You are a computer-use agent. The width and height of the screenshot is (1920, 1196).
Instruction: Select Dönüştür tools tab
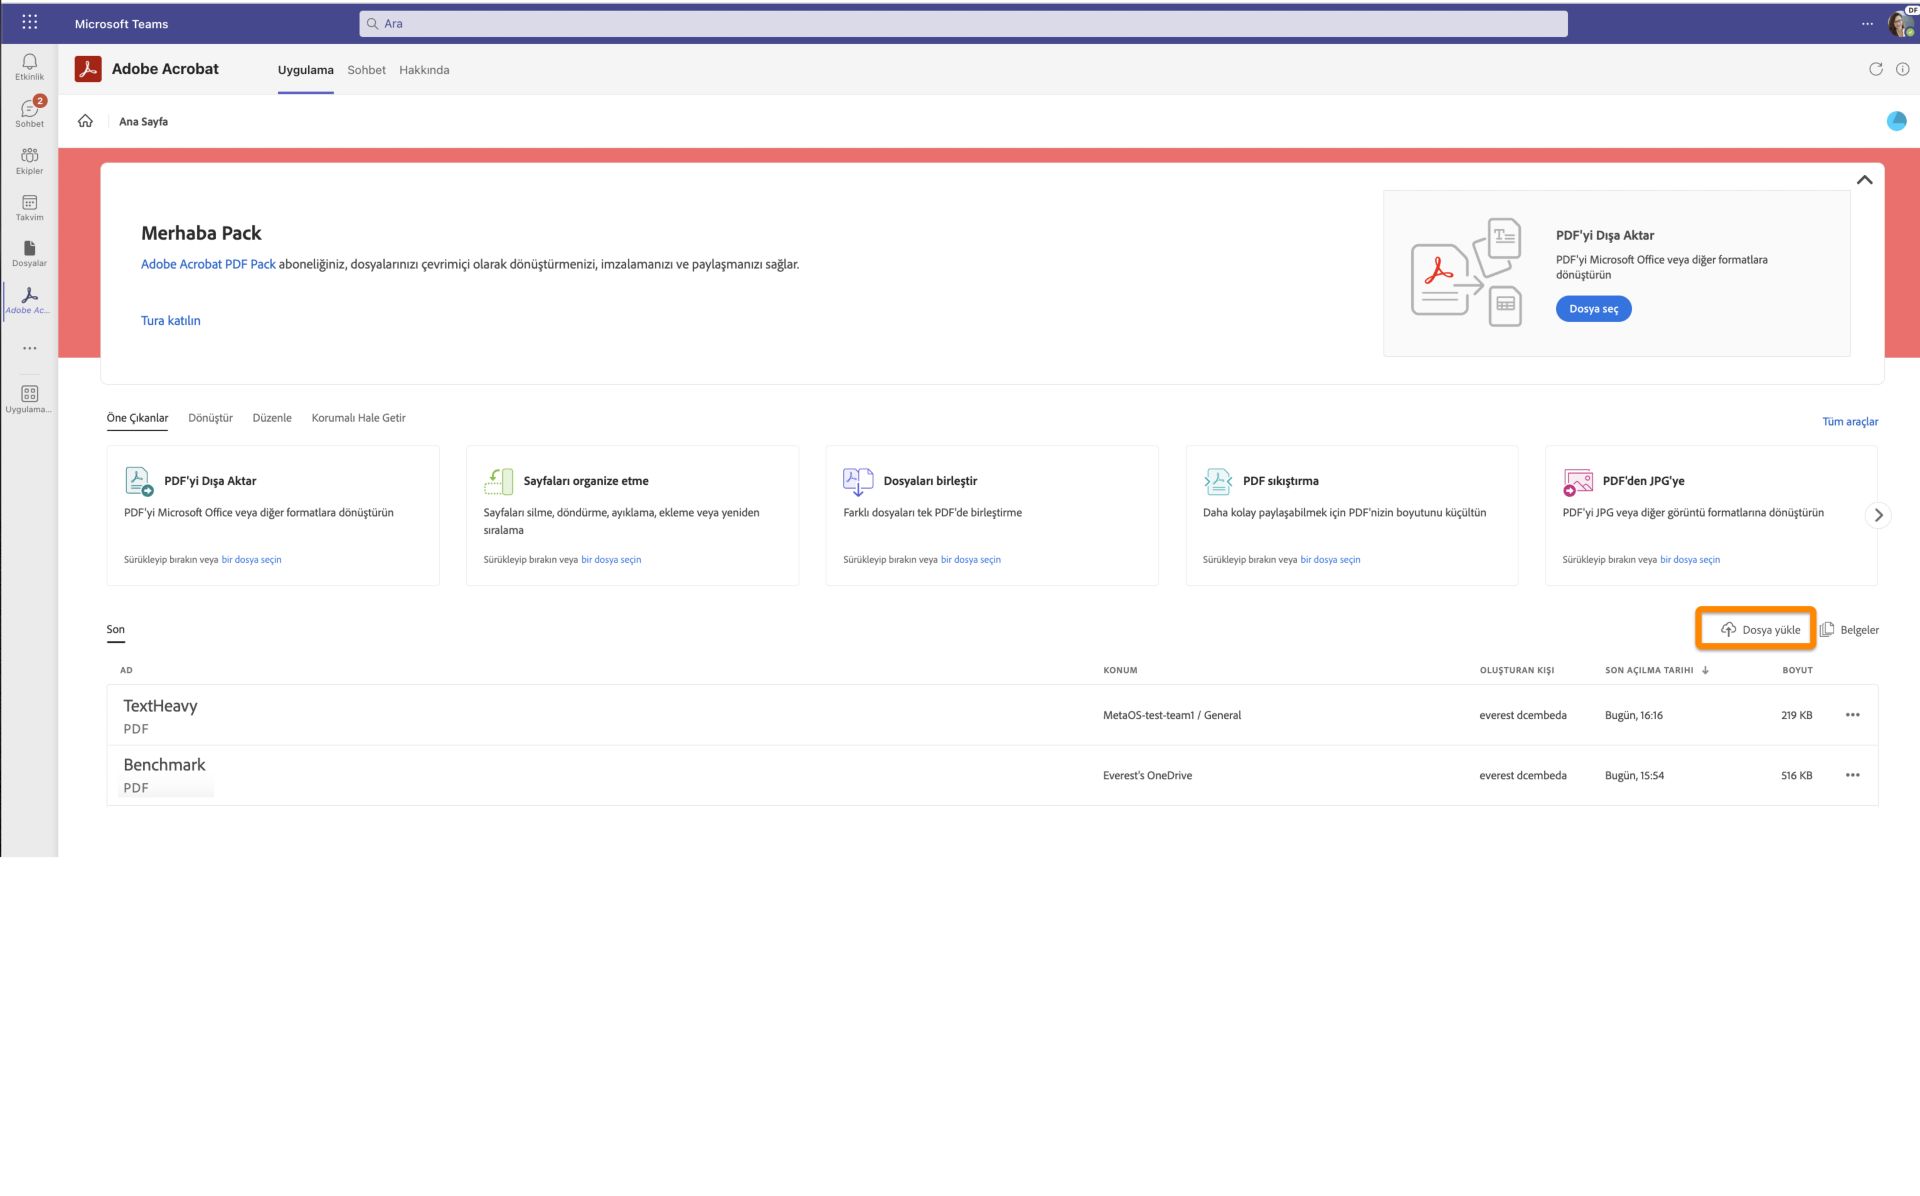click(x=210, y=418)
